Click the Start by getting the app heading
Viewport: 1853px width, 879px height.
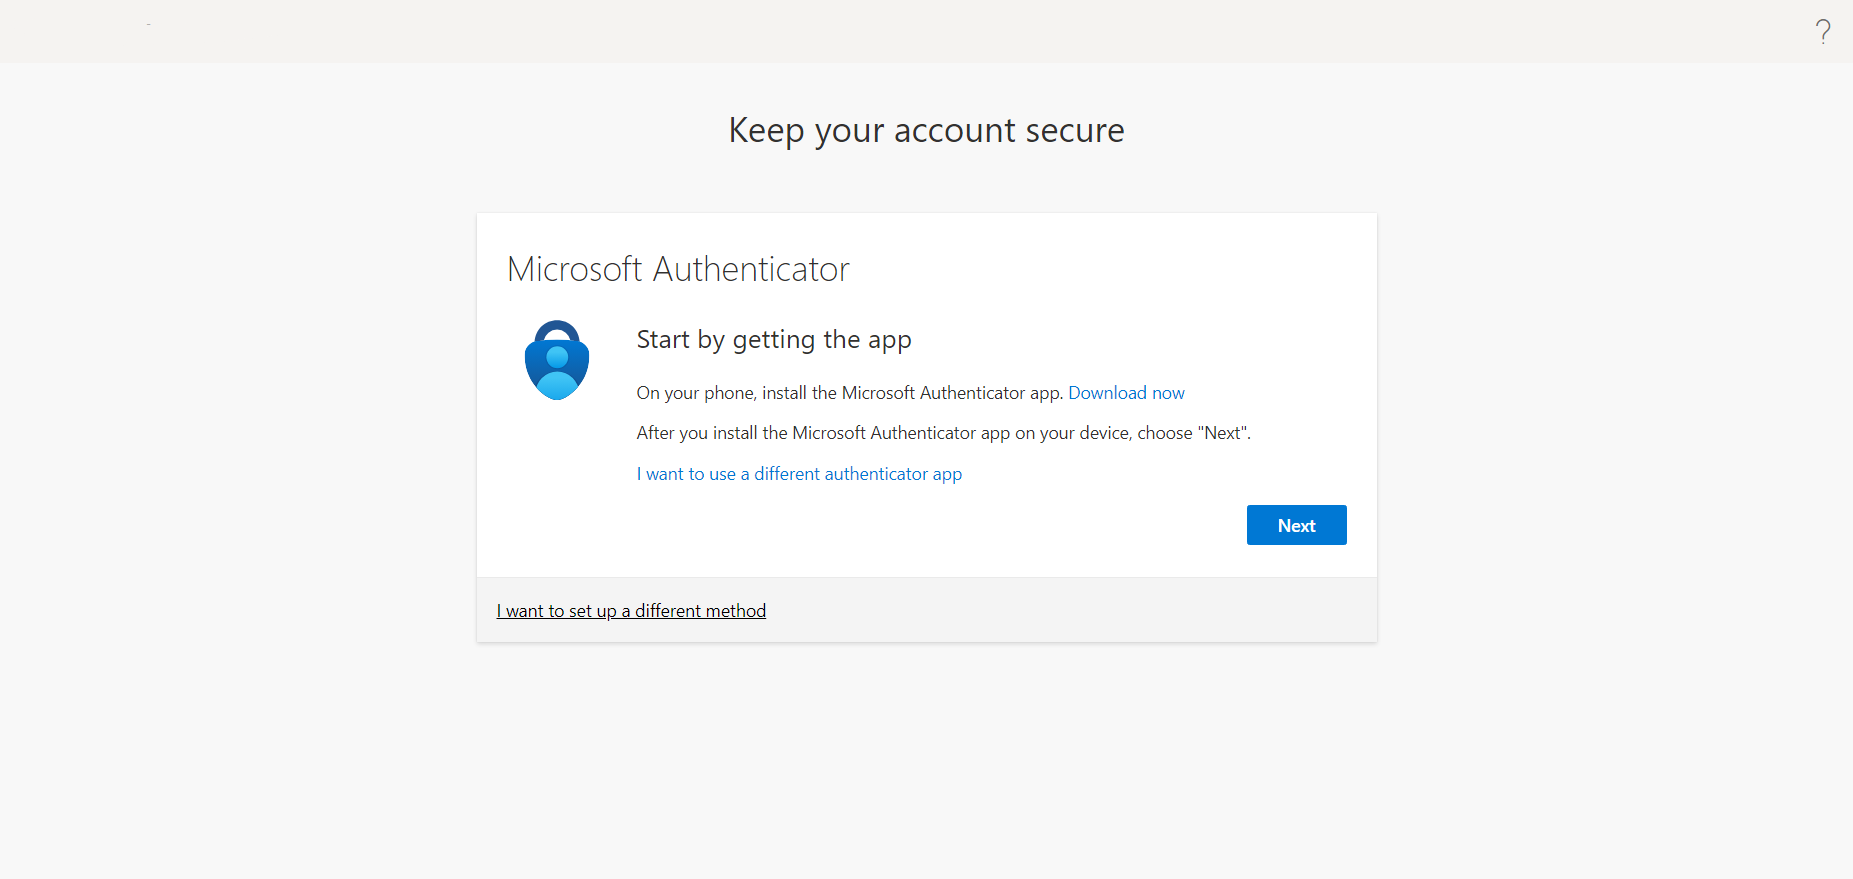(774, 340)
